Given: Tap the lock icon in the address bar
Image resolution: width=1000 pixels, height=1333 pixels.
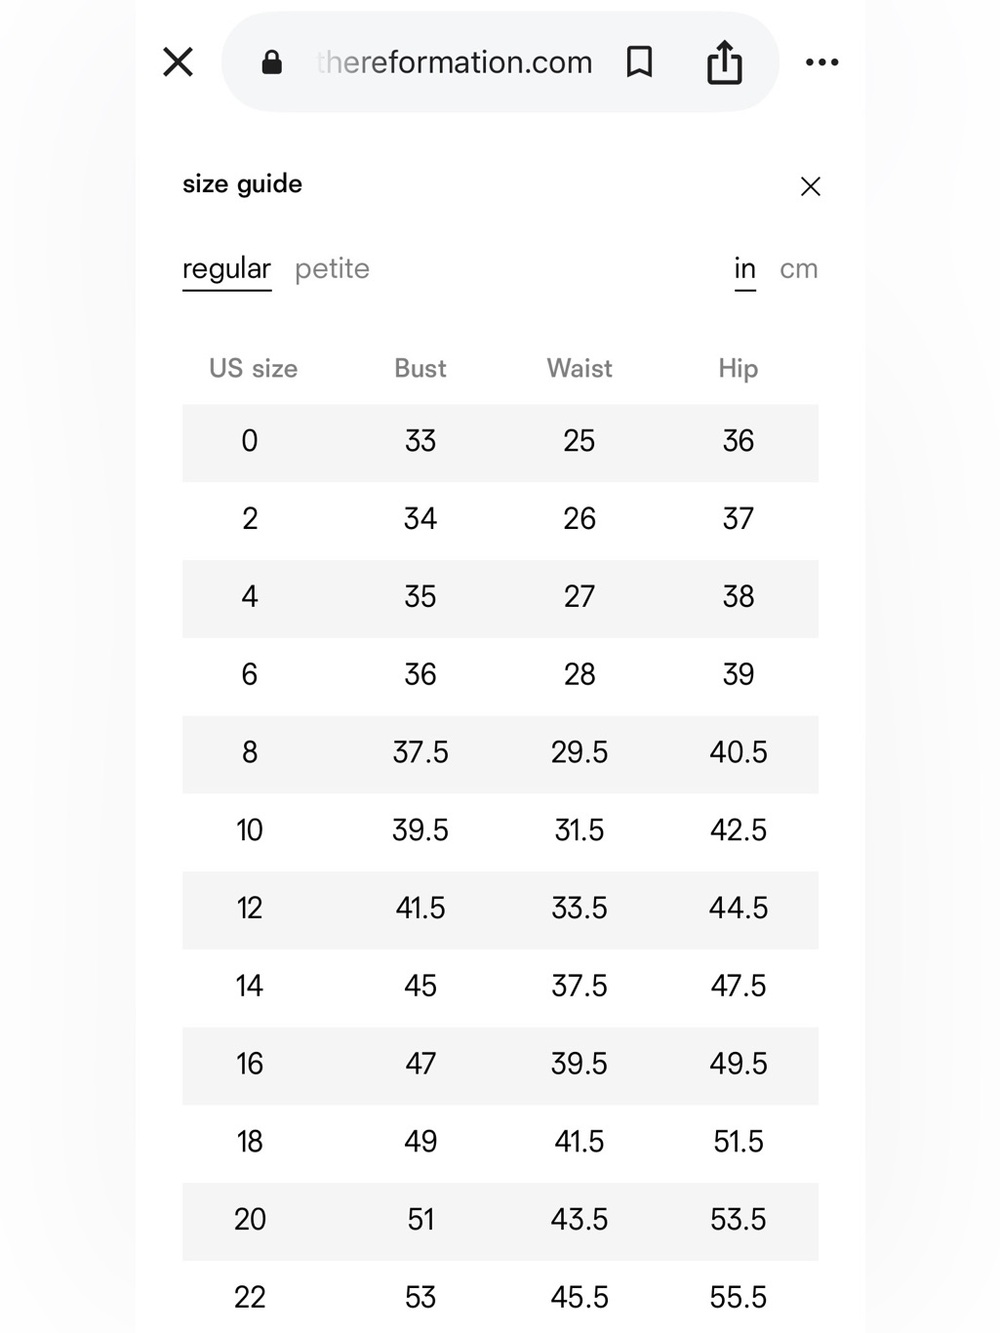Looking at the screenshot, I should [x=271, y=63].
